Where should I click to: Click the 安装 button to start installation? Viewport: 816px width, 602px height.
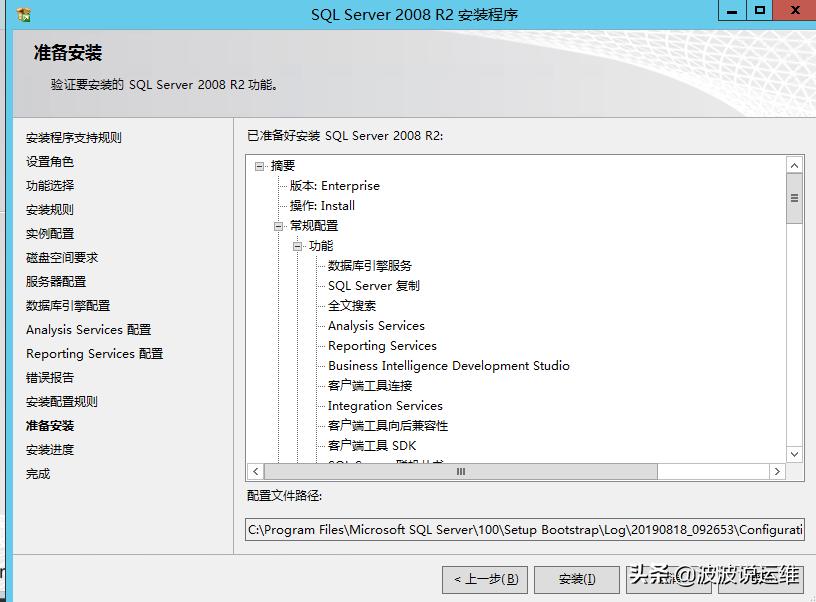tap(576, 580)
